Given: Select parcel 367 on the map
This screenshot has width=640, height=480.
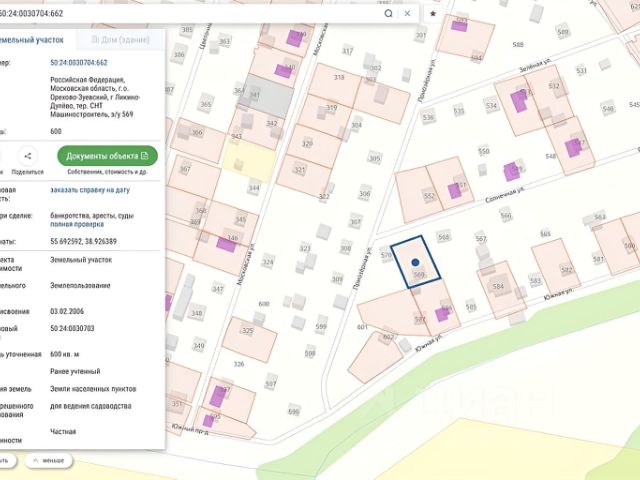Looking at the screenshot, I should coord(194,177).
